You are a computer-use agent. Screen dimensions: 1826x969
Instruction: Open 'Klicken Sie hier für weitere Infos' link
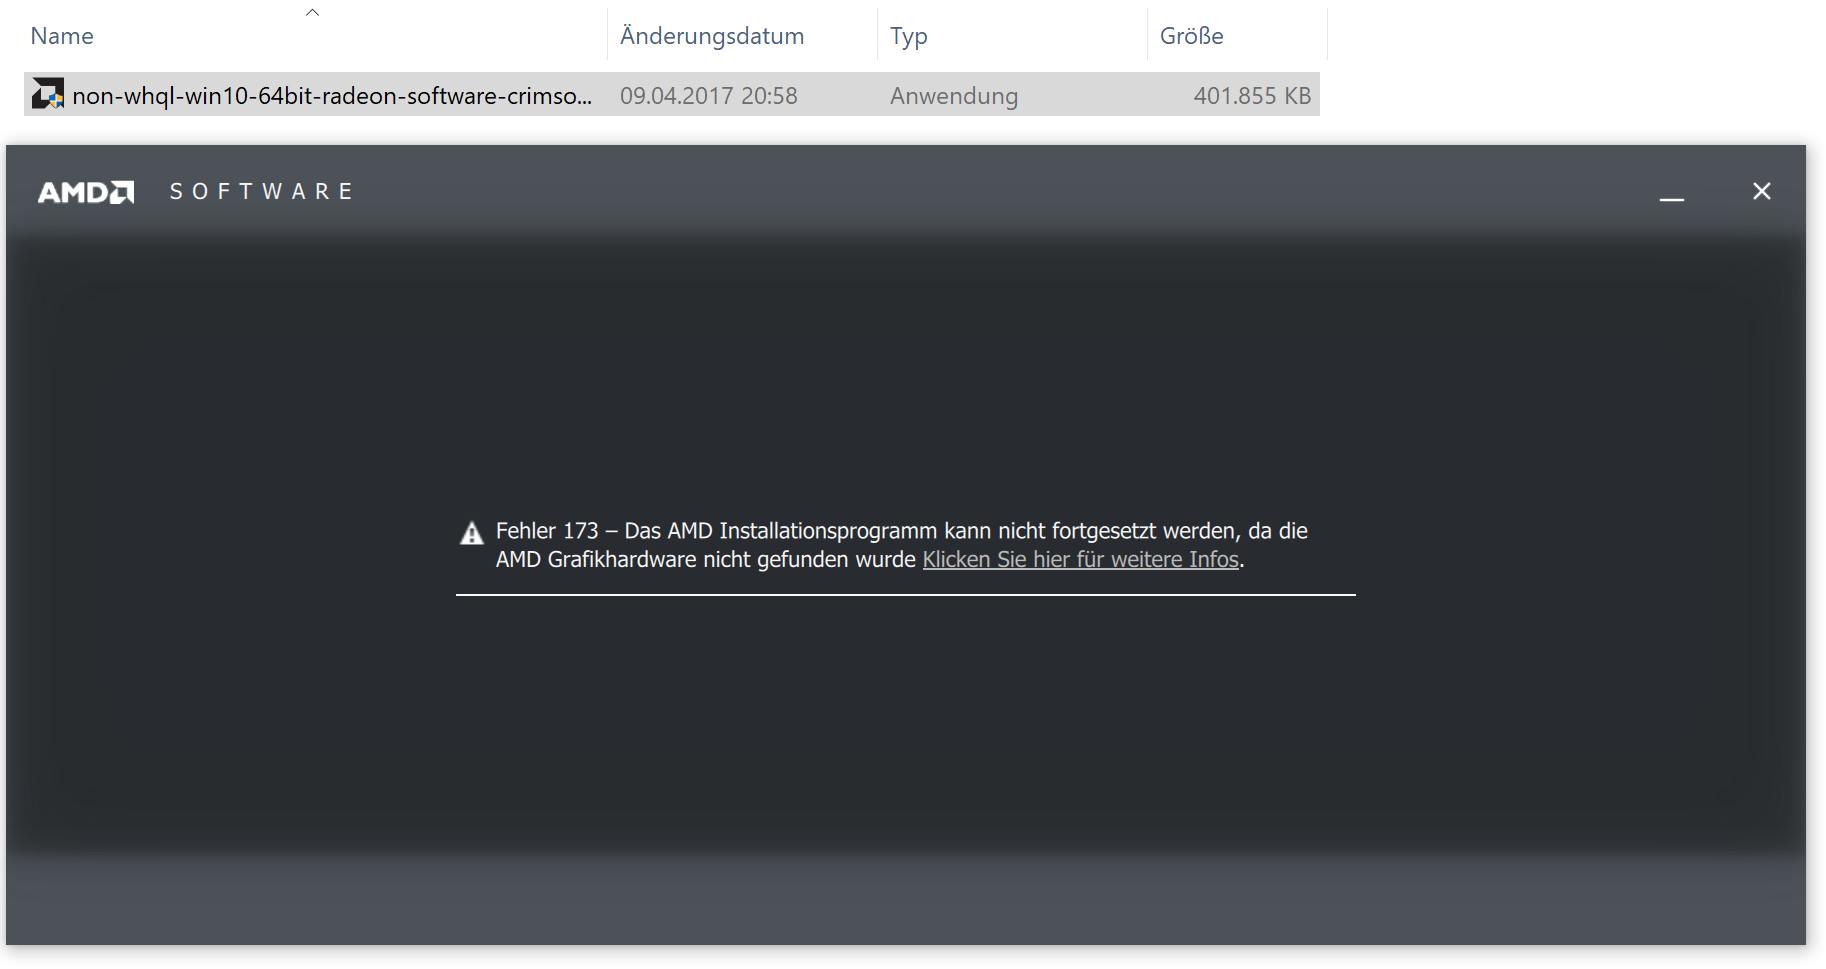point(1081,560)
